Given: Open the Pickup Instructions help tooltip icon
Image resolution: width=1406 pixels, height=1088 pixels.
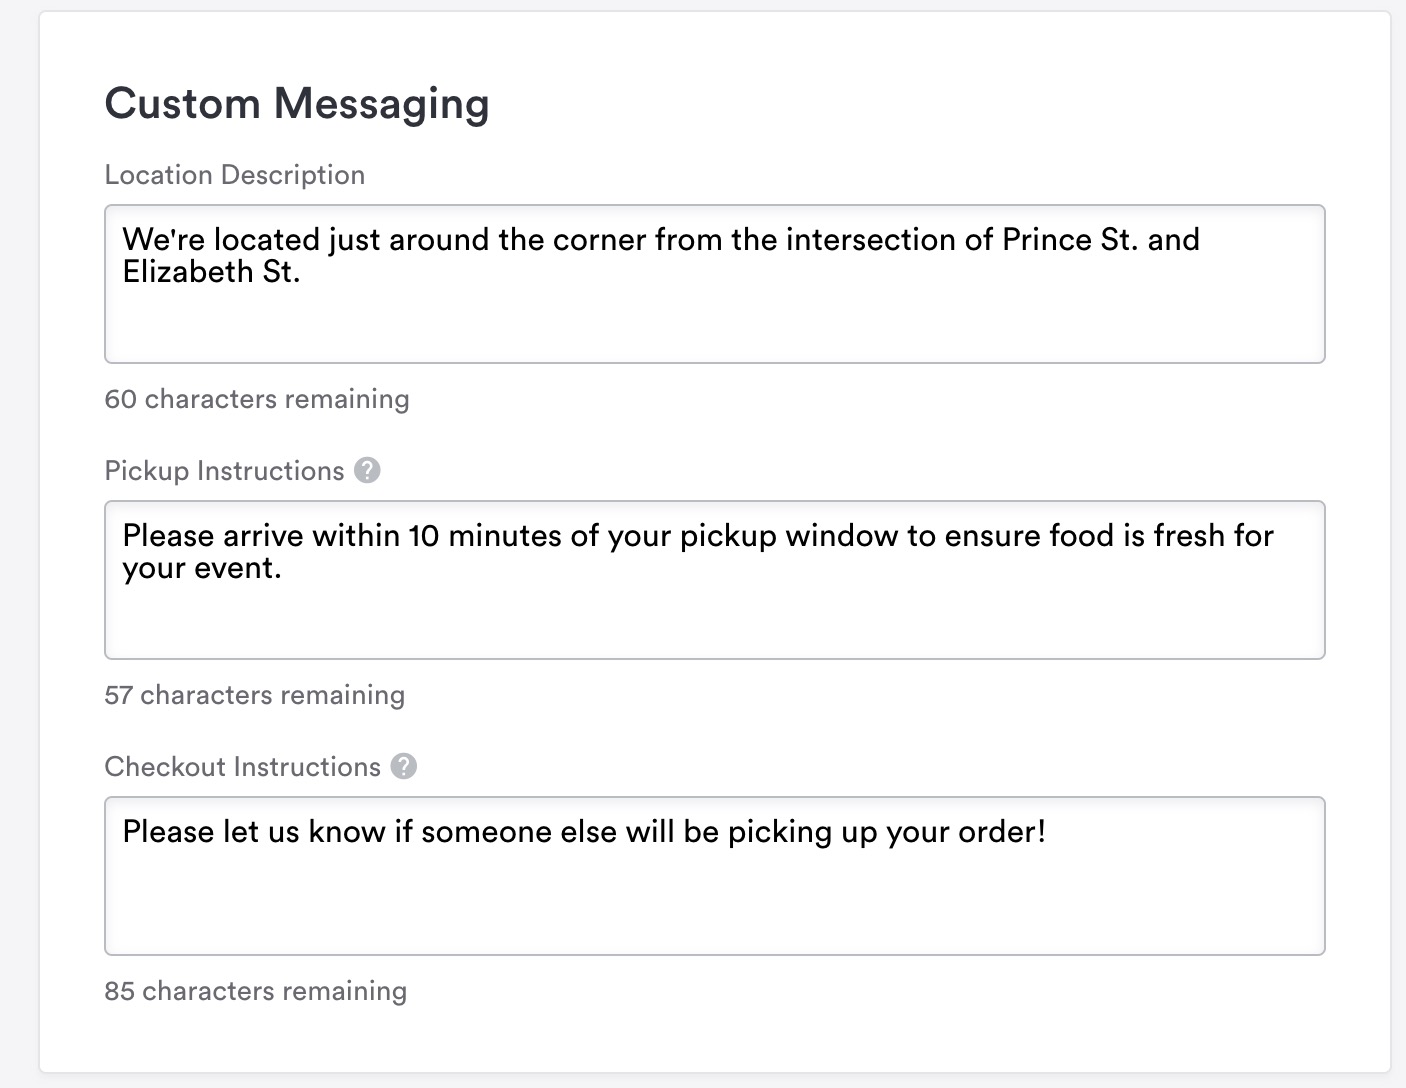Looking at the screenshot, I should click(367, 470).
